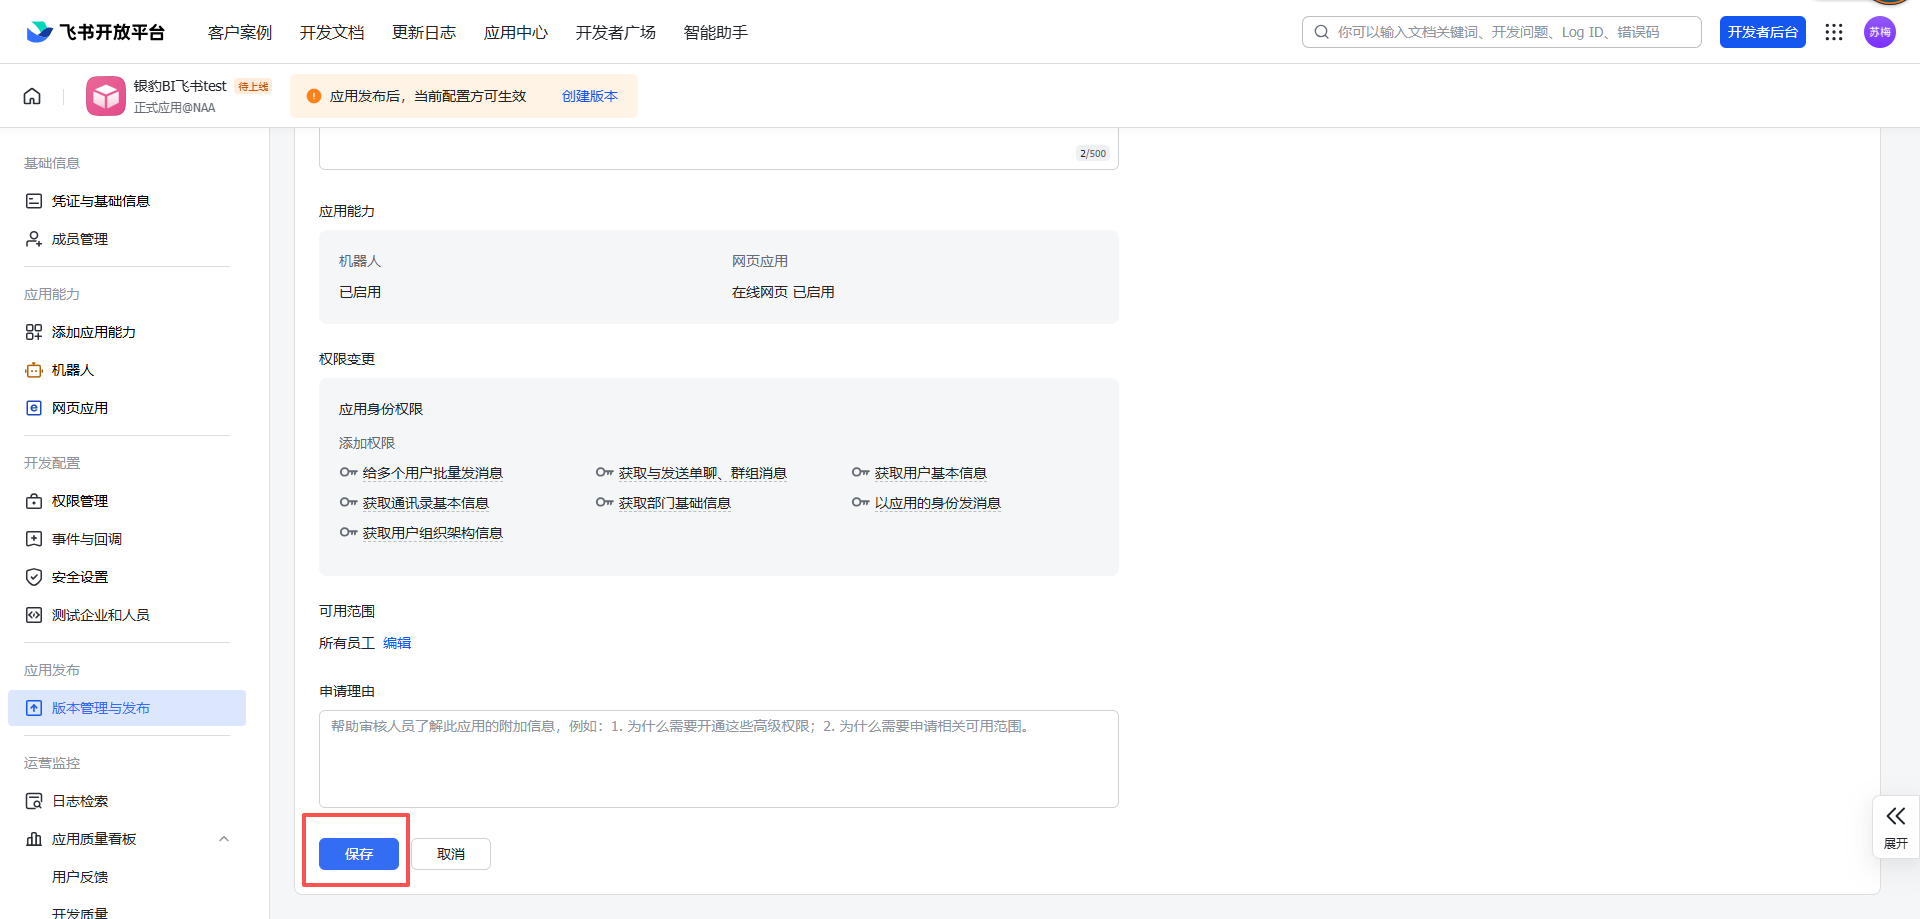This screenshot has width=1920, height=919.
Task: Click the blue 保存 button
Action: pos(358,854)
